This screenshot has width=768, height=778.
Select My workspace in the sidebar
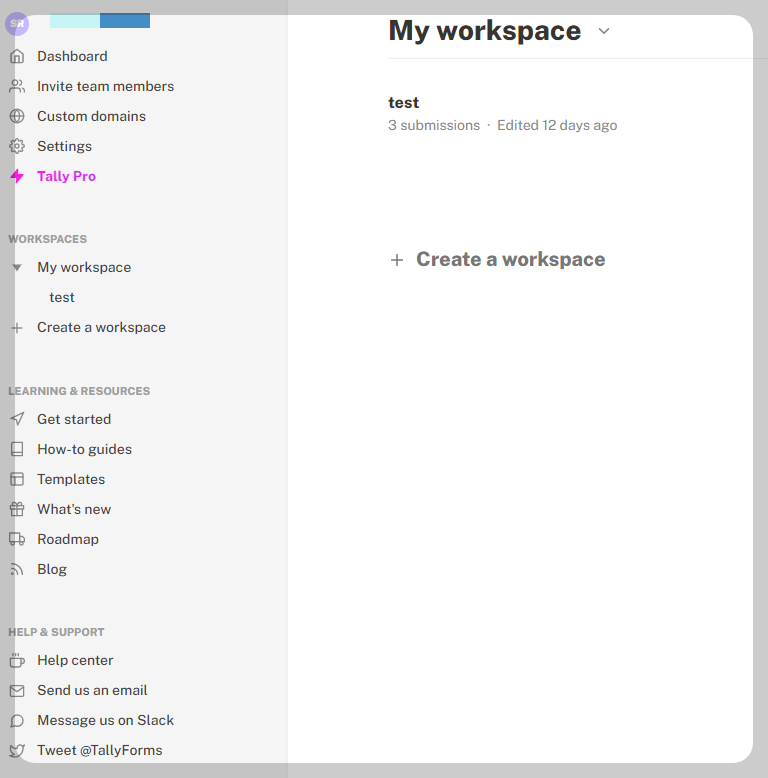pyautogui.click(x=84, y=267)
